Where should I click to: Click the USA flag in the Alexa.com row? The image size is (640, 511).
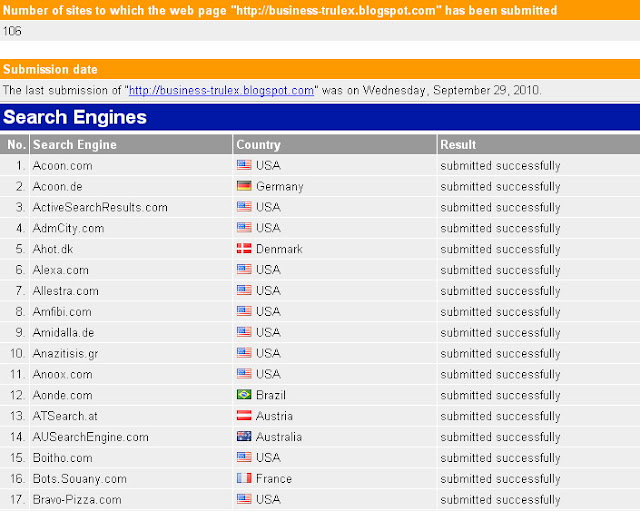[x=244, y=269]
